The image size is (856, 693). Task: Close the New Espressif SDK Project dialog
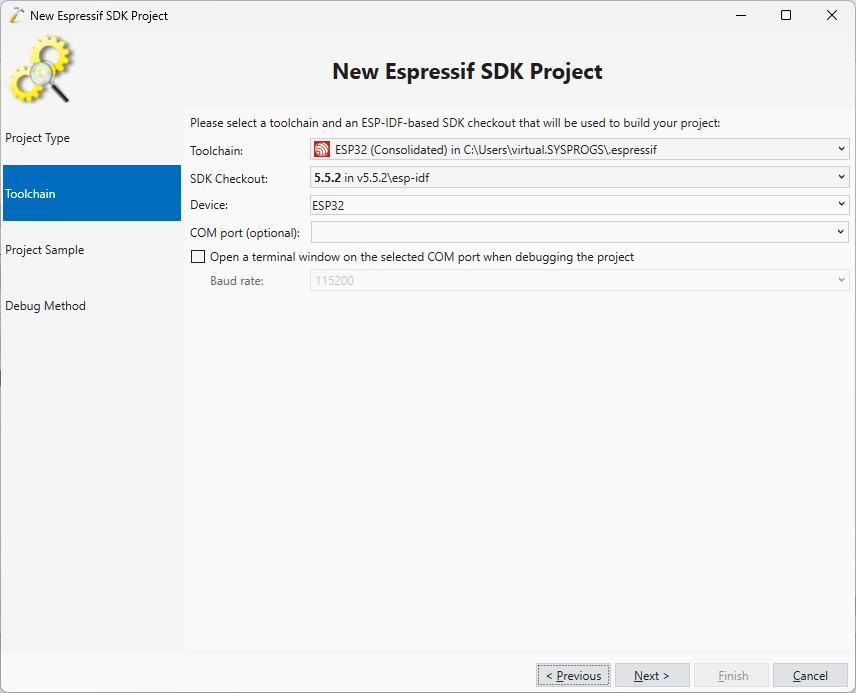(832, 15)
